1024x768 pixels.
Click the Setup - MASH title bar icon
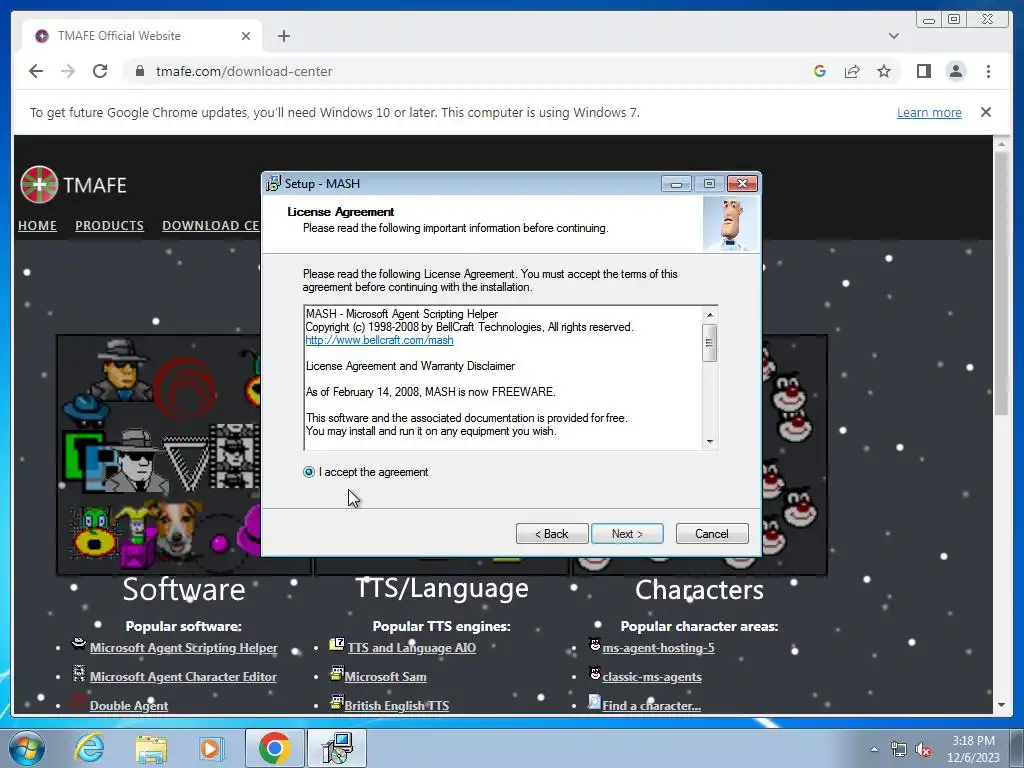273,184
